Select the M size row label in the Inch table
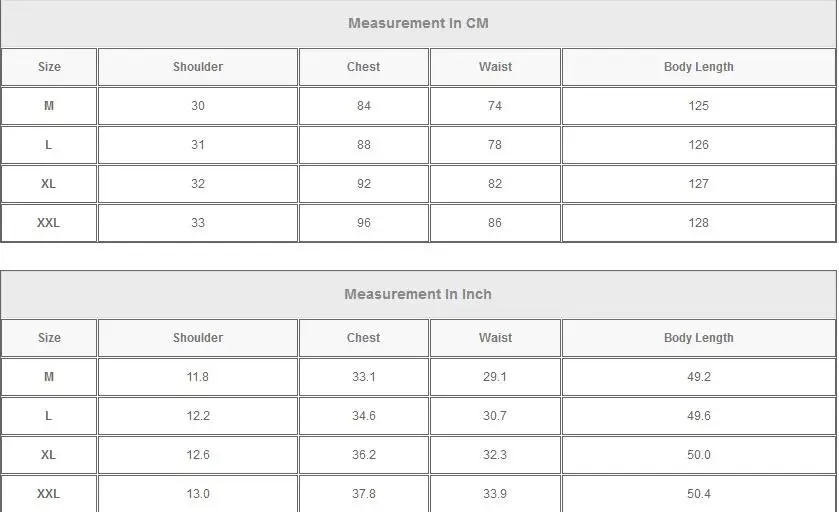839x512 pixels. [x=49, y=377]
